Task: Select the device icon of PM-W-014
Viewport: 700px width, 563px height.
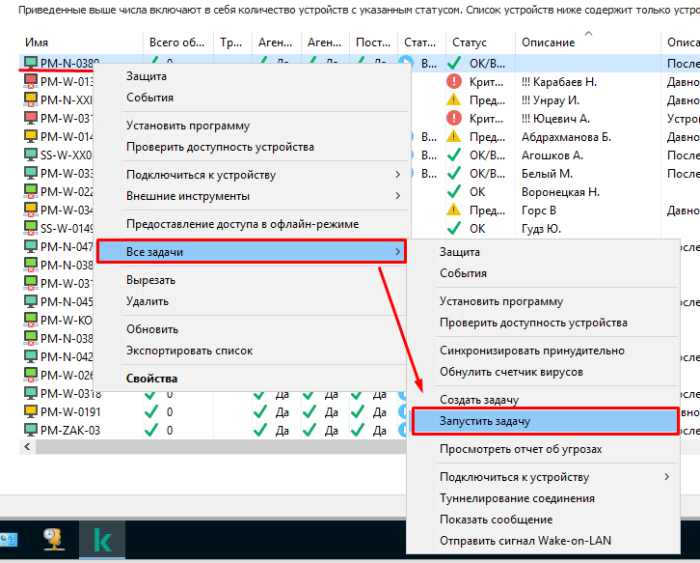Action: [x=30, y=136]
